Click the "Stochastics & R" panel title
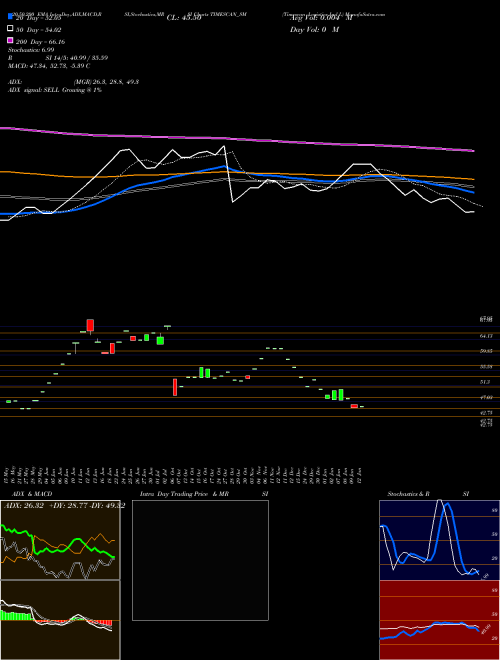The height and width of the screenshot is (660, 500). (408, 494)
